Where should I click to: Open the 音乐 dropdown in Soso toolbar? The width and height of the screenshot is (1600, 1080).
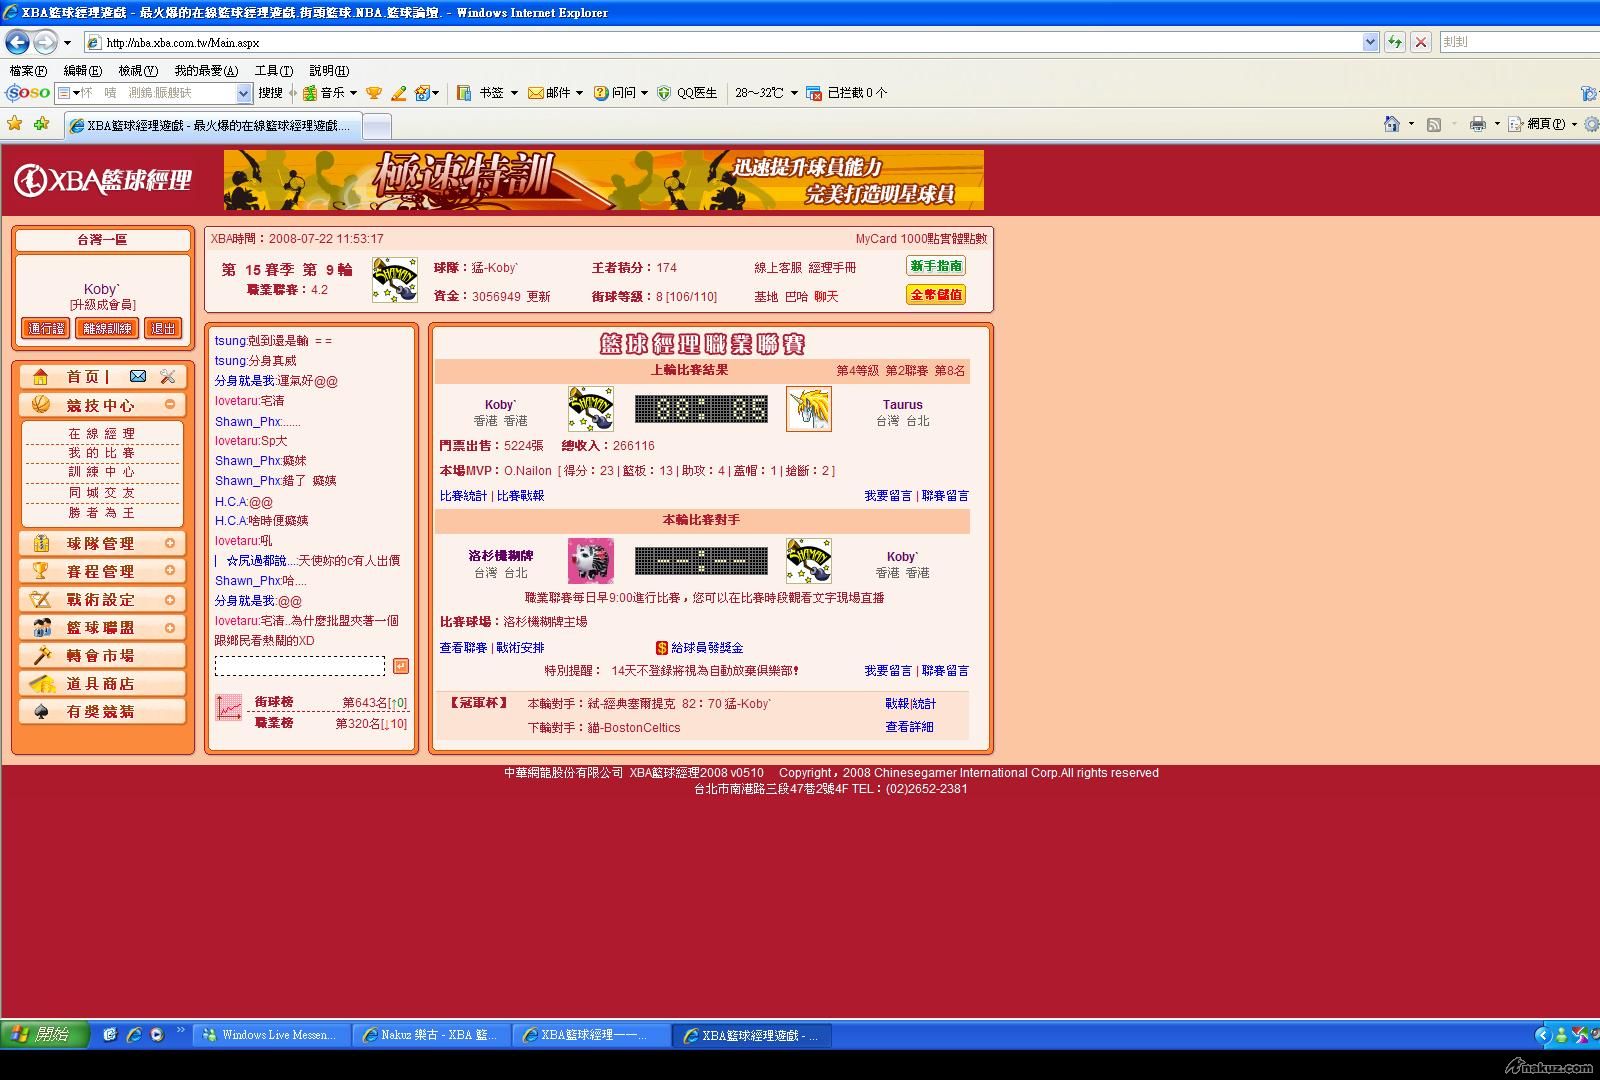coord(352,93)
